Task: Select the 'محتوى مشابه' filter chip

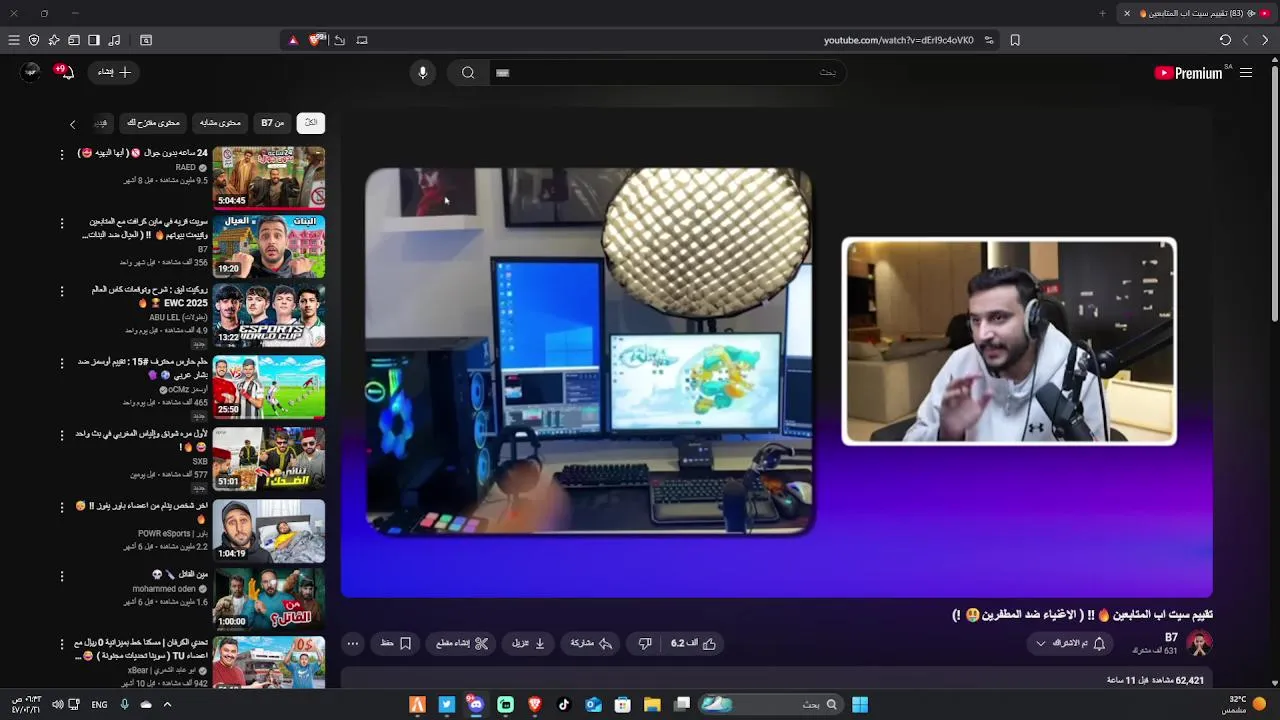Action: click(x=220, y=123)
